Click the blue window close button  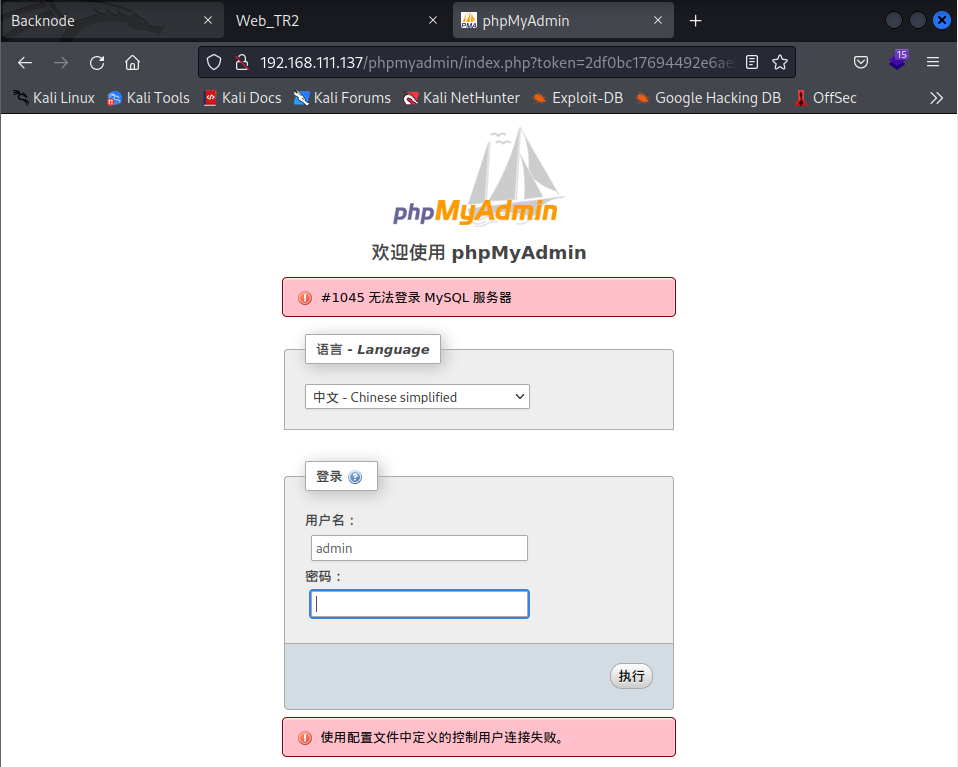942,20
